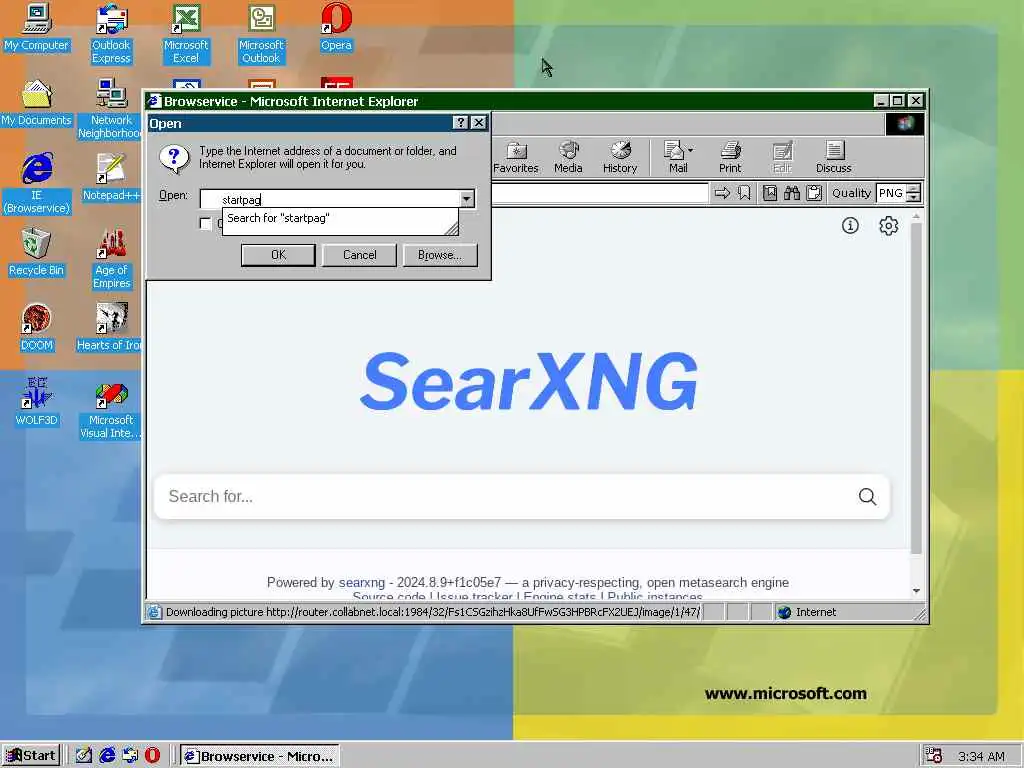Expand the Open combo box dropdown arrow
The image size is (1024, 768).
466,199
